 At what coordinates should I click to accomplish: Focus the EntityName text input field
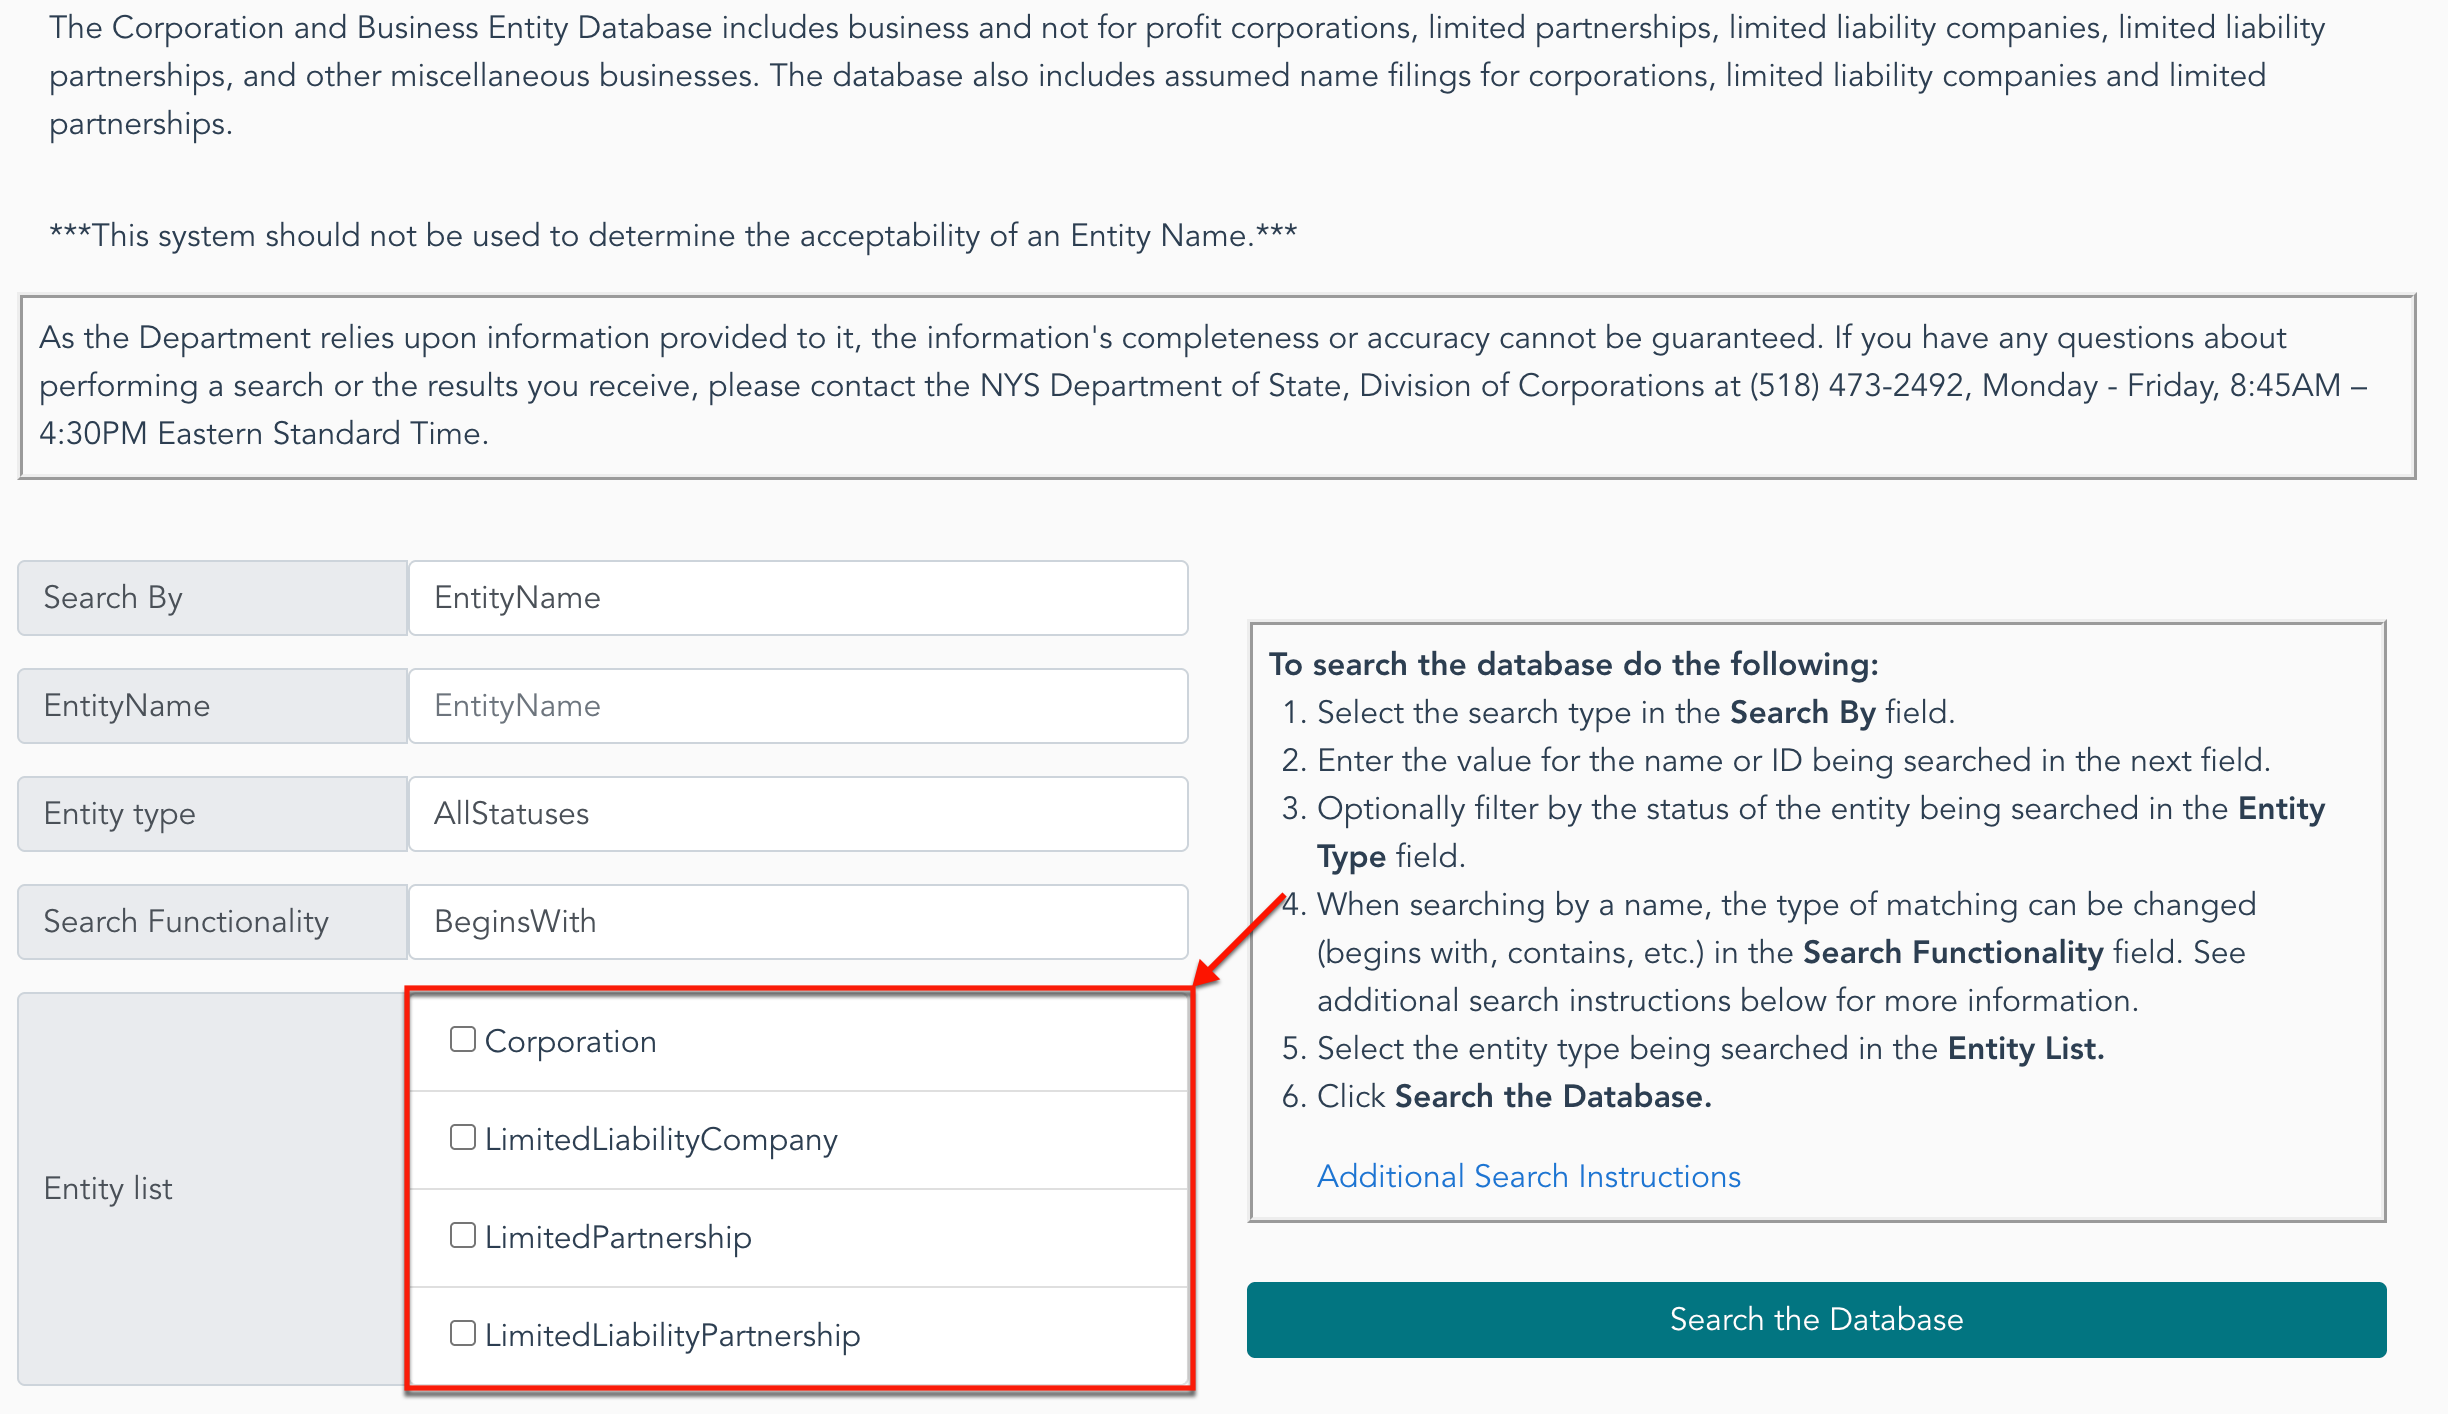pyautogui.click(x=798, y=706)
